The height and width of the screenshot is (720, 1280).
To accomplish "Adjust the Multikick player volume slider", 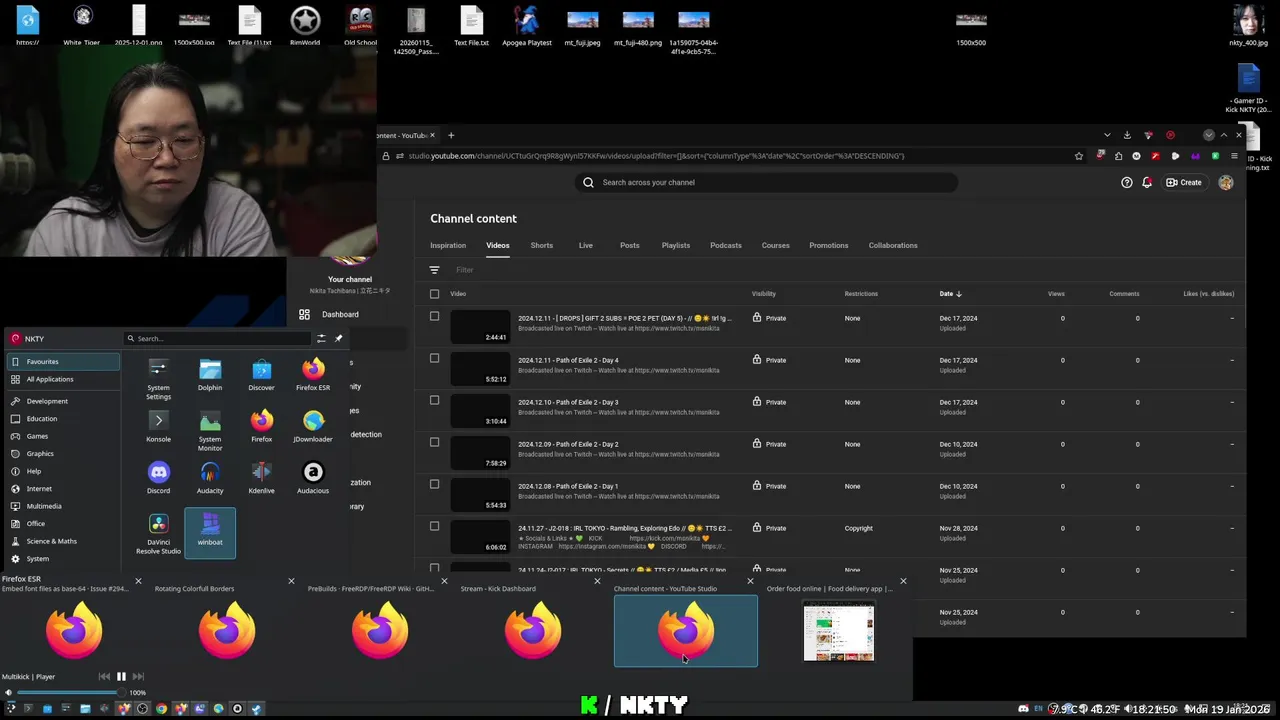I will tap(68, 692).
